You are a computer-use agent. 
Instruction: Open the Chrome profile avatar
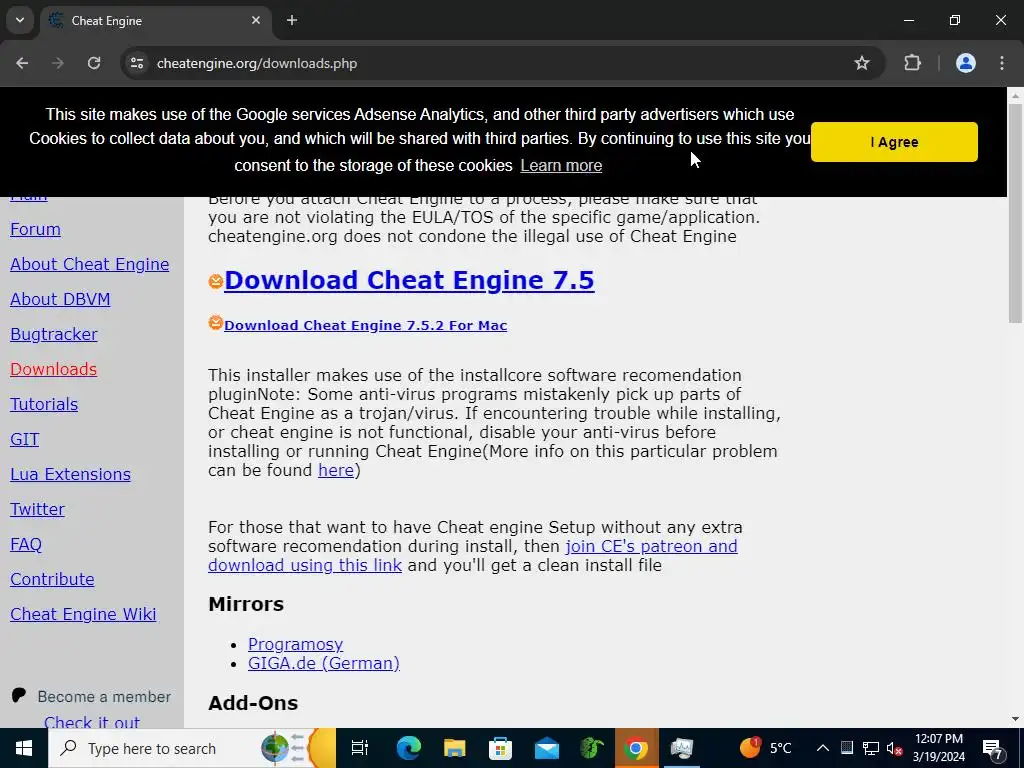click(x=966, y=63)
